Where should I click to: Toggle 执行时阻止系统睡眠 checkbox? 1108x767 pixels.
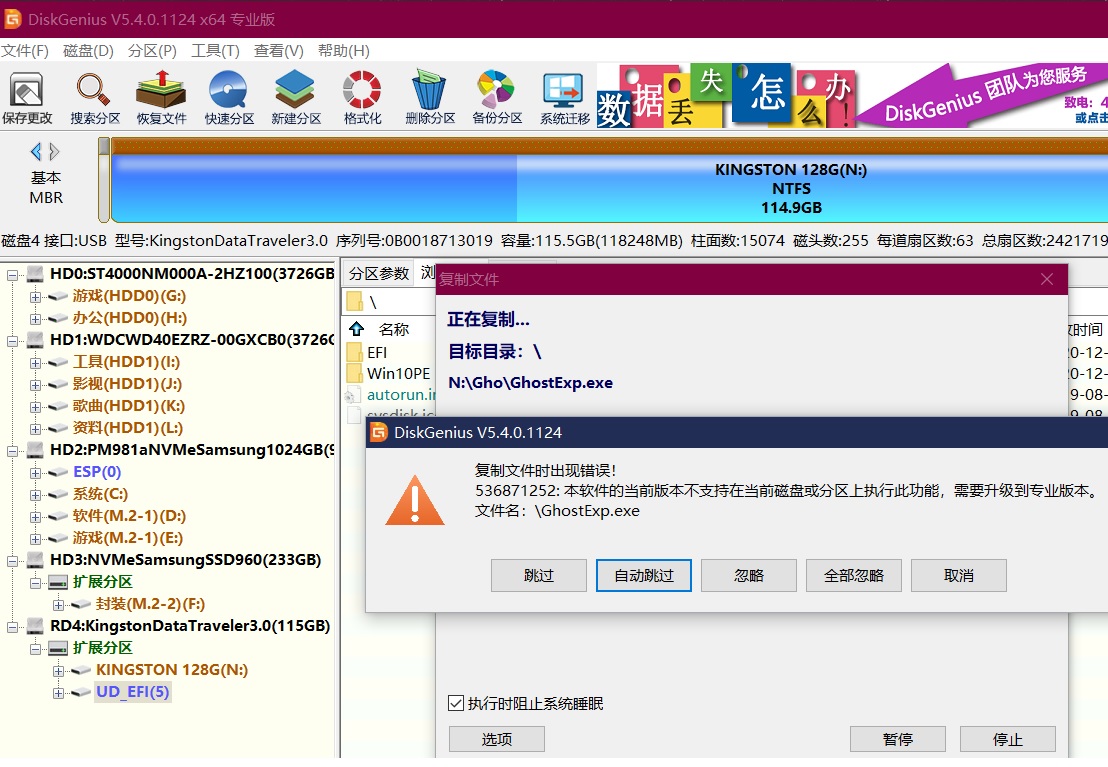click(x=456, y=703)
